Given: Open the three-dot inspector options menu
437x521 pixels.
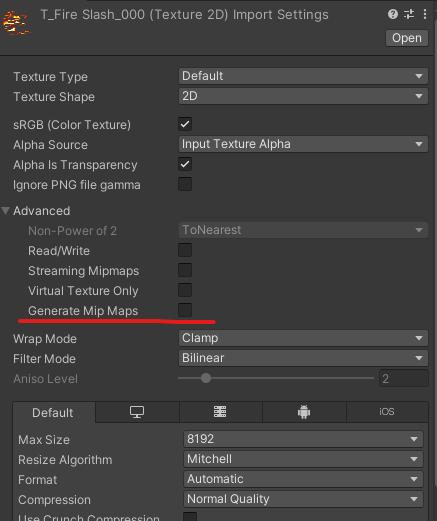Looking at the screenshot, I should click(425, 14).
